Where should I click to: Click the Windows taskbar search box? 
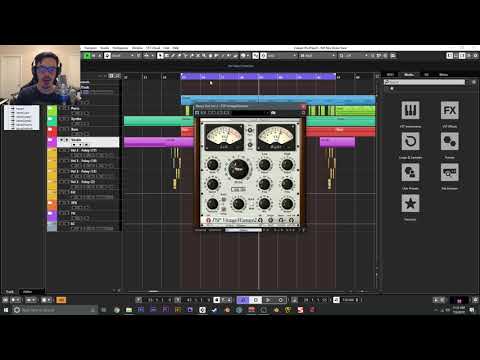[x=55, y=310]
